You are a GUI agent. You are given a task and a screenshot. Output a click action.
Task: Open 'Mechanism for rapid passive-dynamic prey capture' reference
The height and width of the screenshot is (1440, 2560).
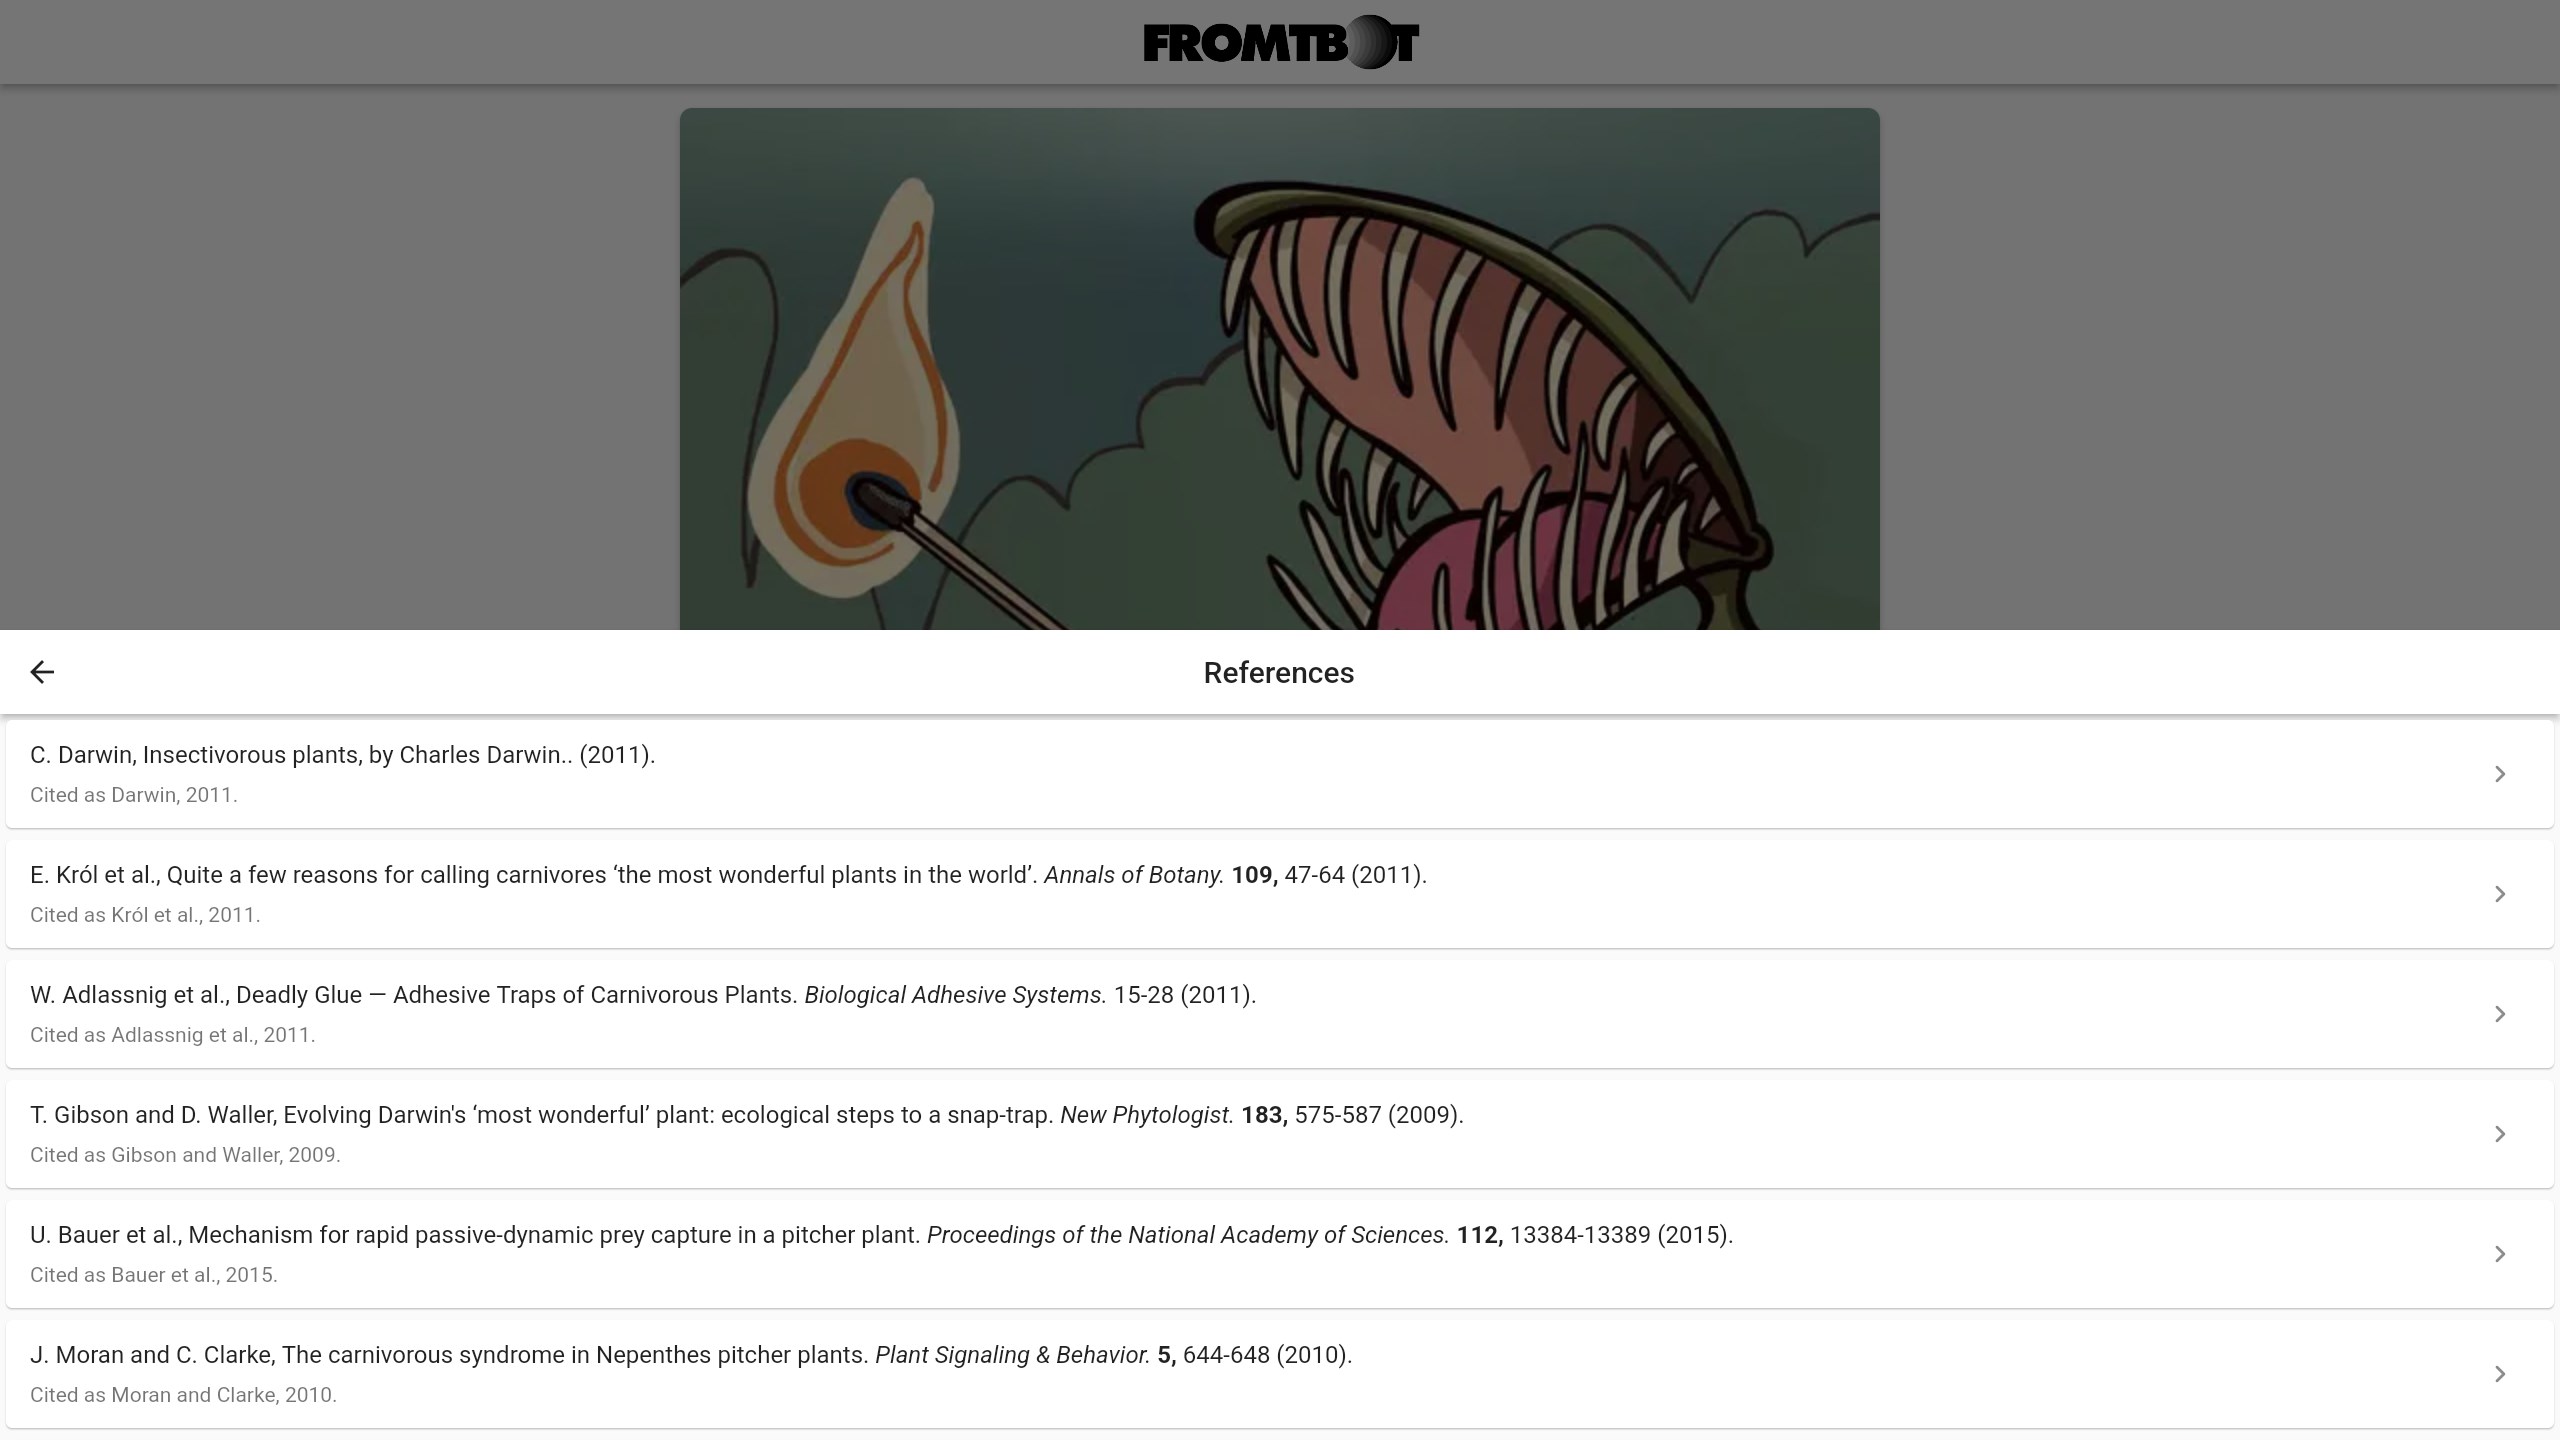[880, 1235]
